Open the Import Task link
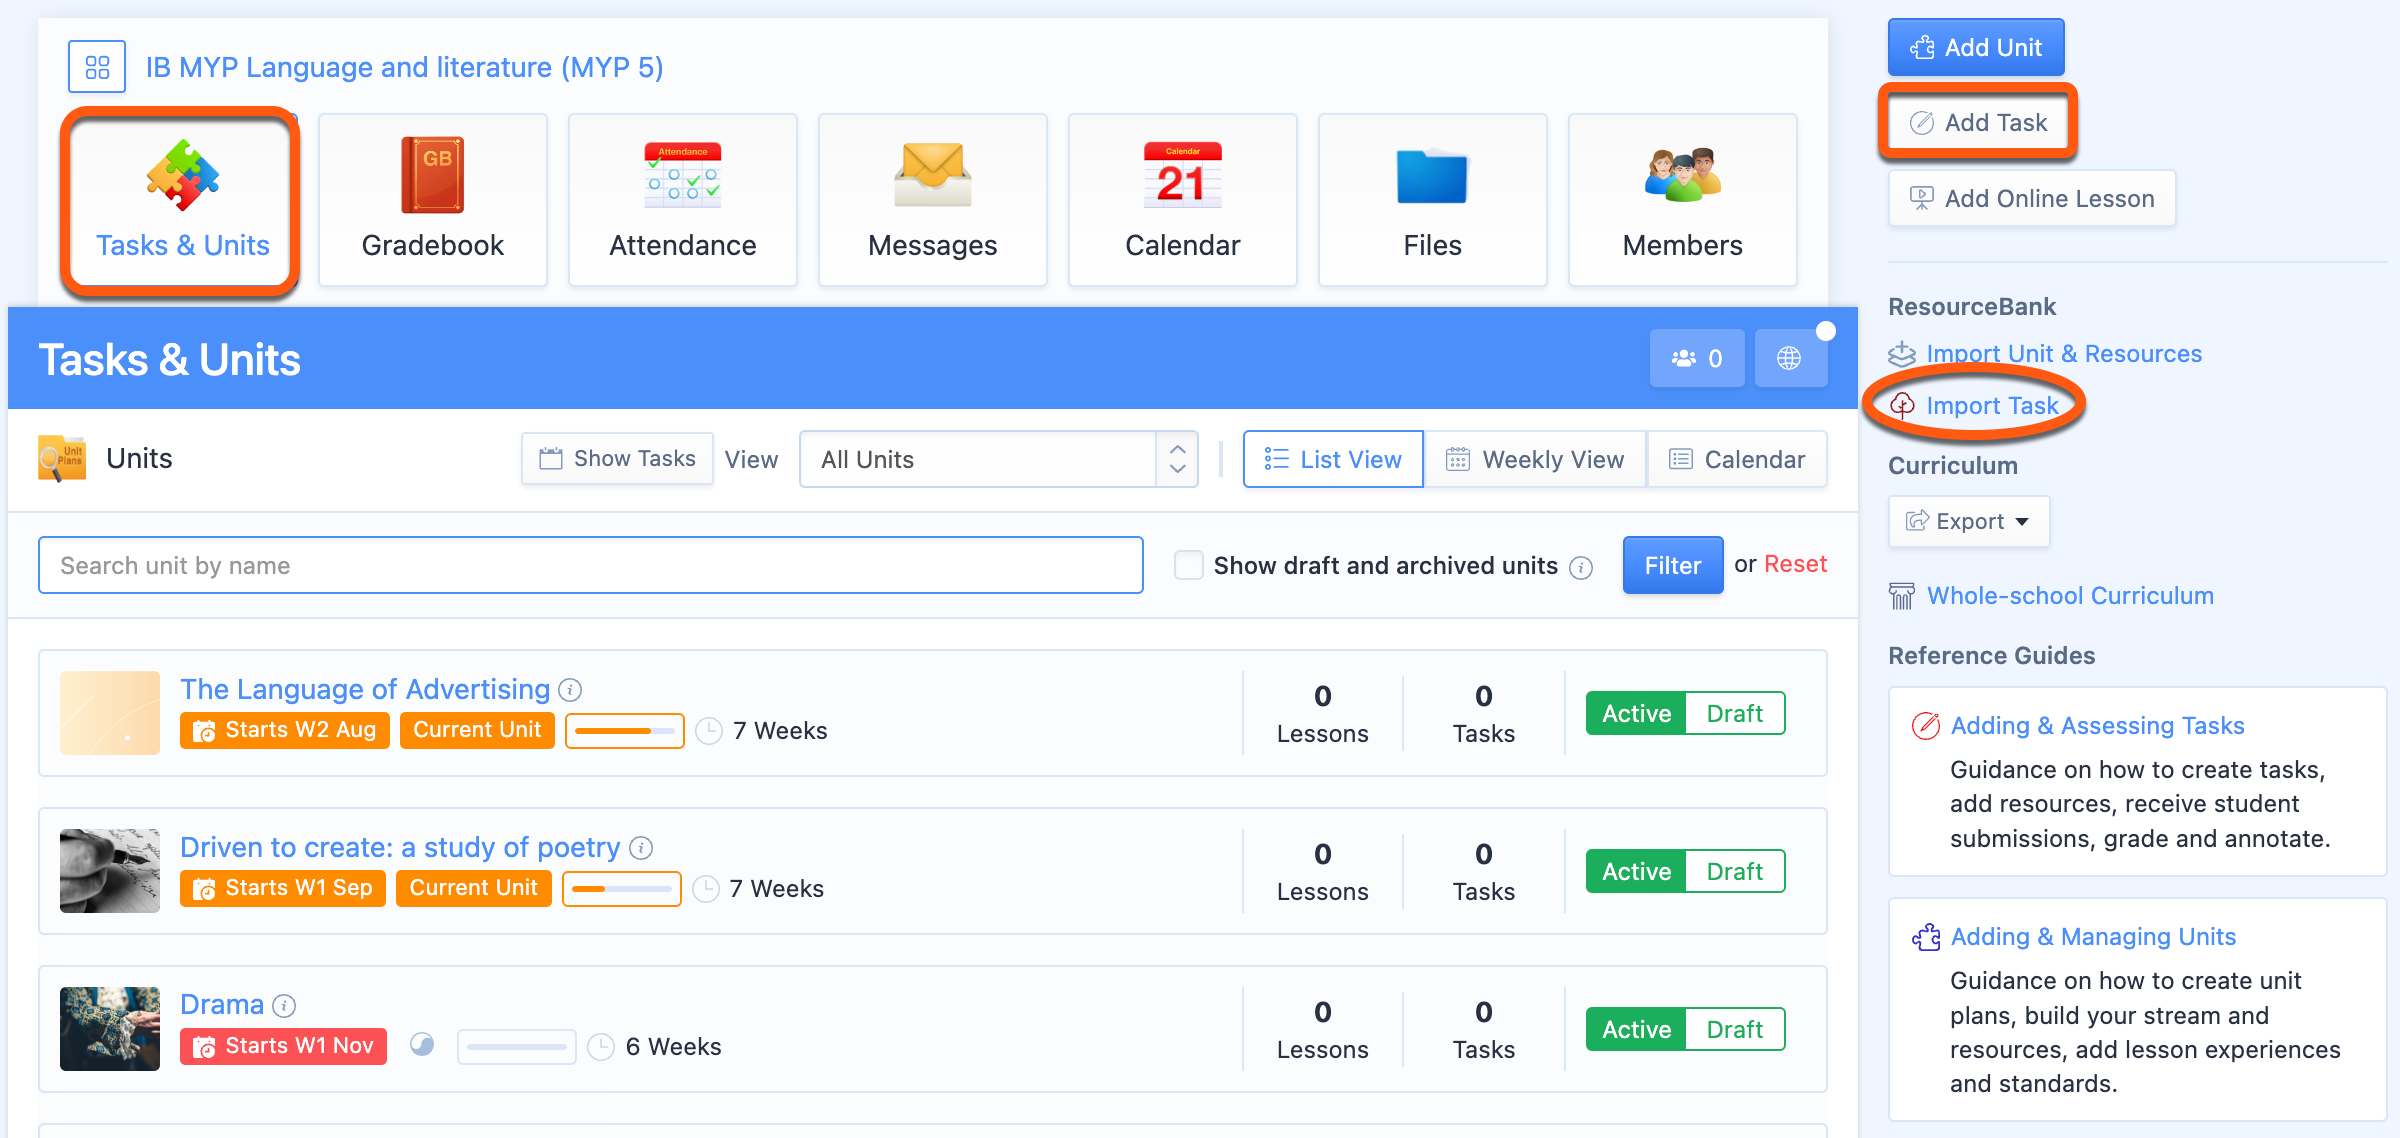This screenshot has height=1138, width=2400. tap(1992, 406)
